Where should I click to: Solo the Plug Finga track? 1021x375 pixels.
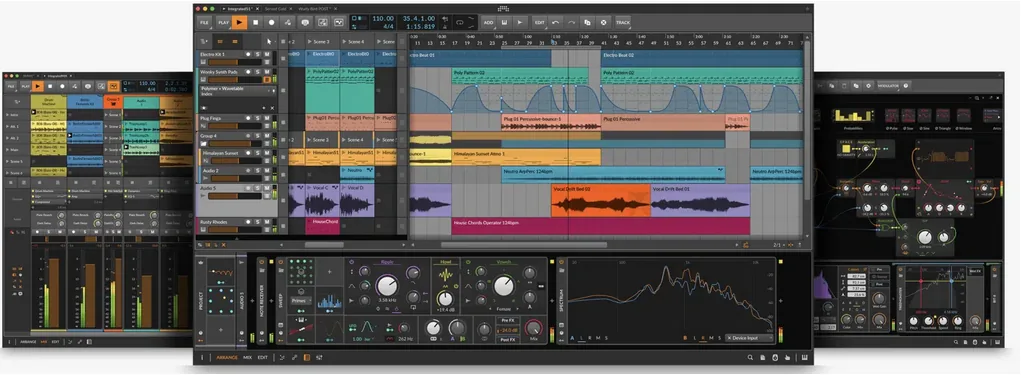coord(258,118)
